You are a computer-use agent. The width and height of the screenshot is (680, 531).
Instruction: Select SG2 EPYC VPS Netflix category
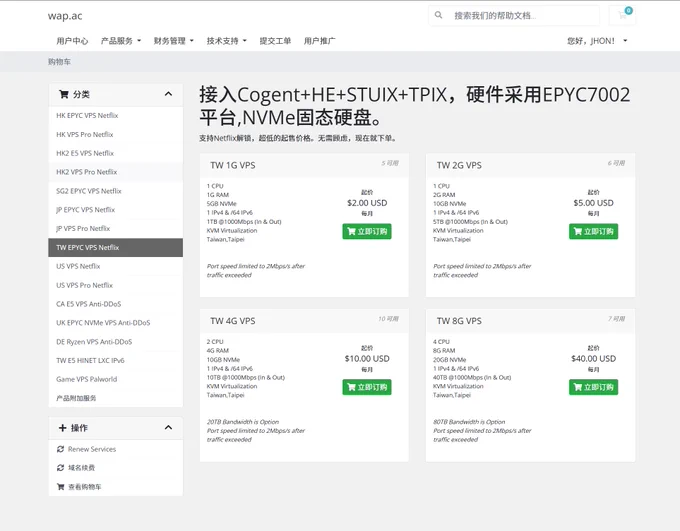115,191
